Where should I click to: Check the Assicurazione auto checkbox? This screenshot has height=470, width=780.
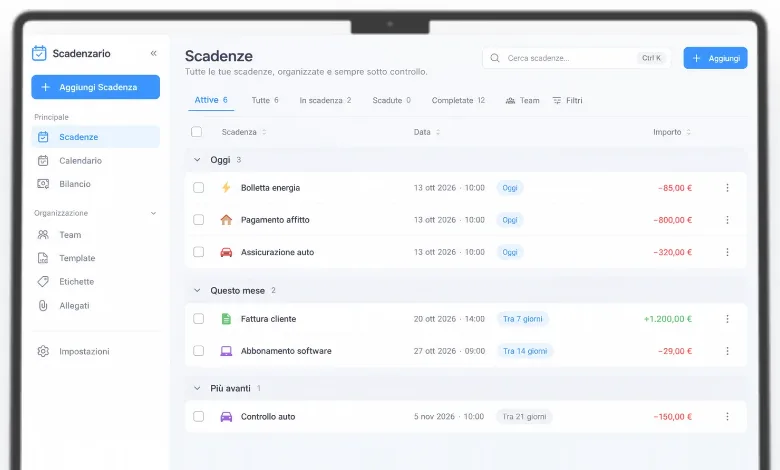click(198, 252)
